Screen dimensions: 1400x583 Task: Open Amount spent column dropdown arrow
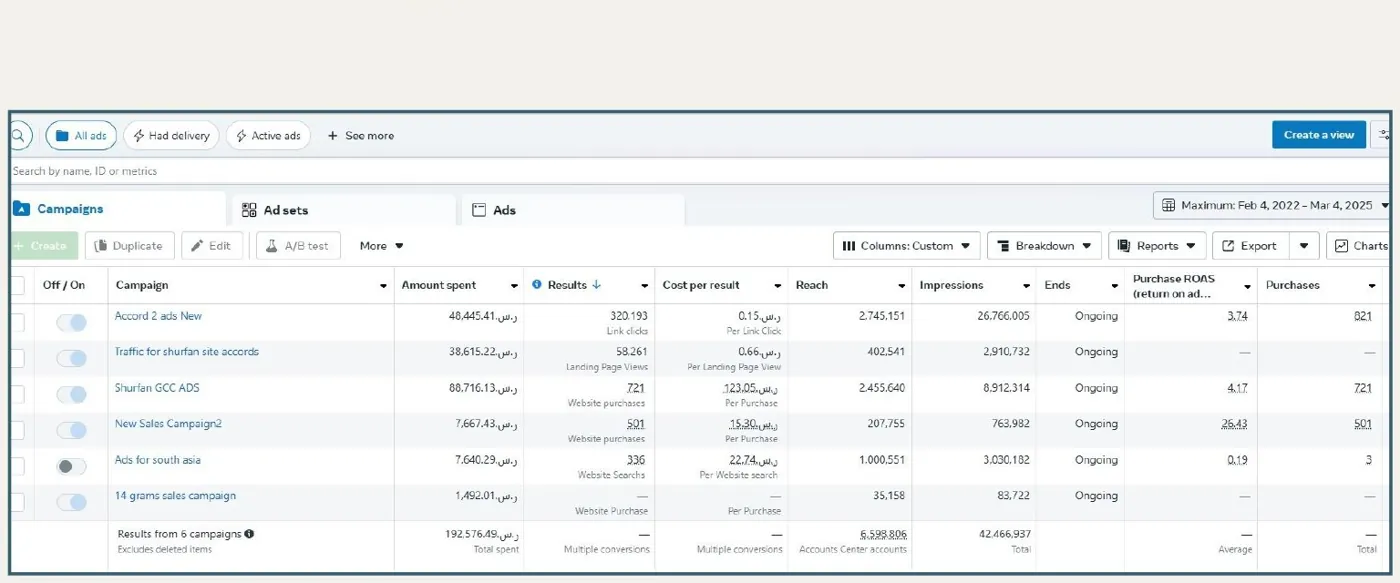(x=514, y=286)
